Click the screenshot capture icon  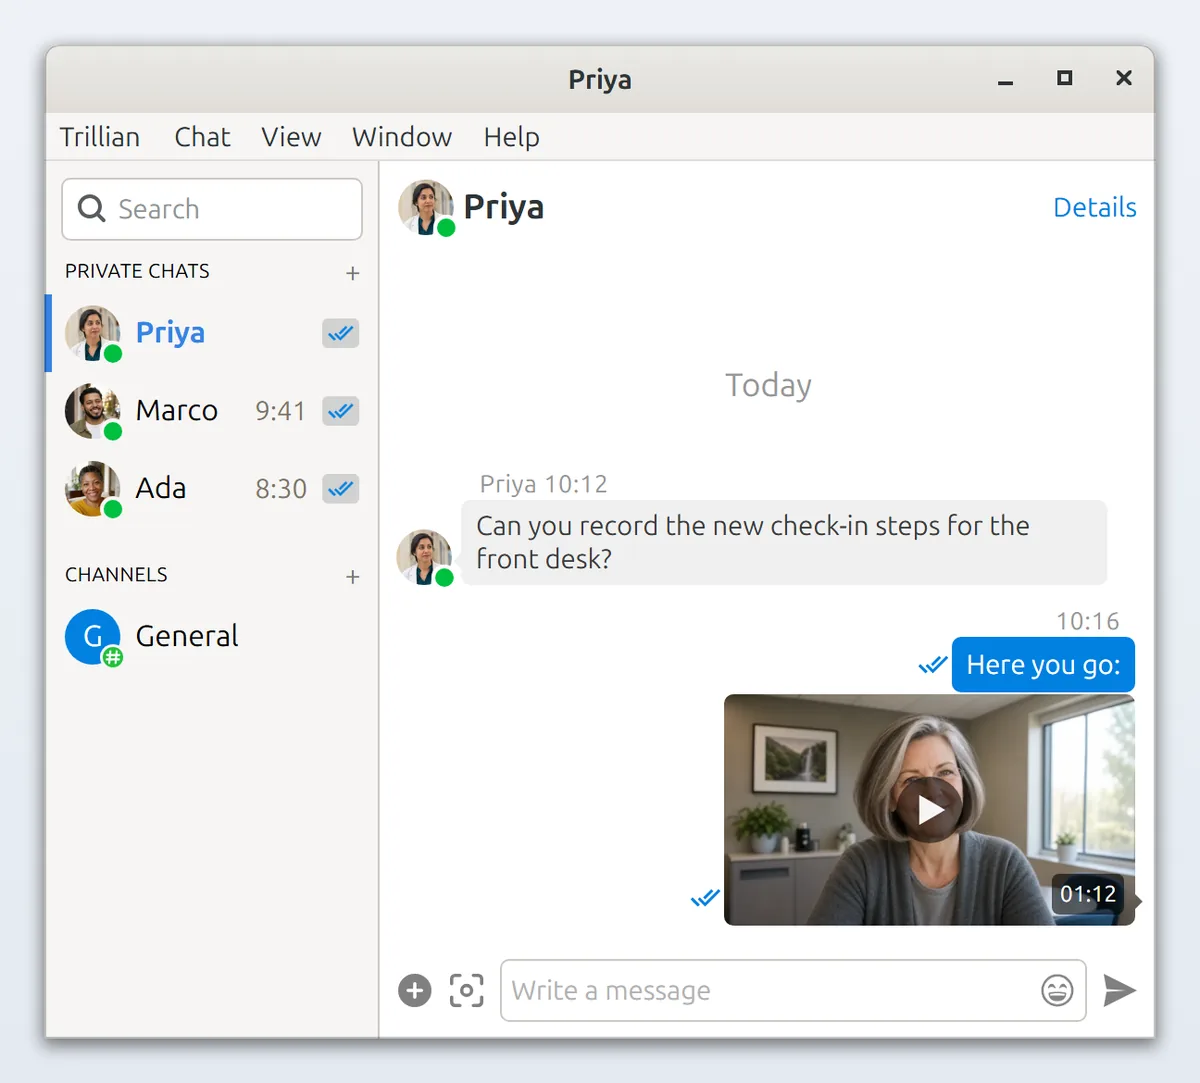click(x=466, y=990)
